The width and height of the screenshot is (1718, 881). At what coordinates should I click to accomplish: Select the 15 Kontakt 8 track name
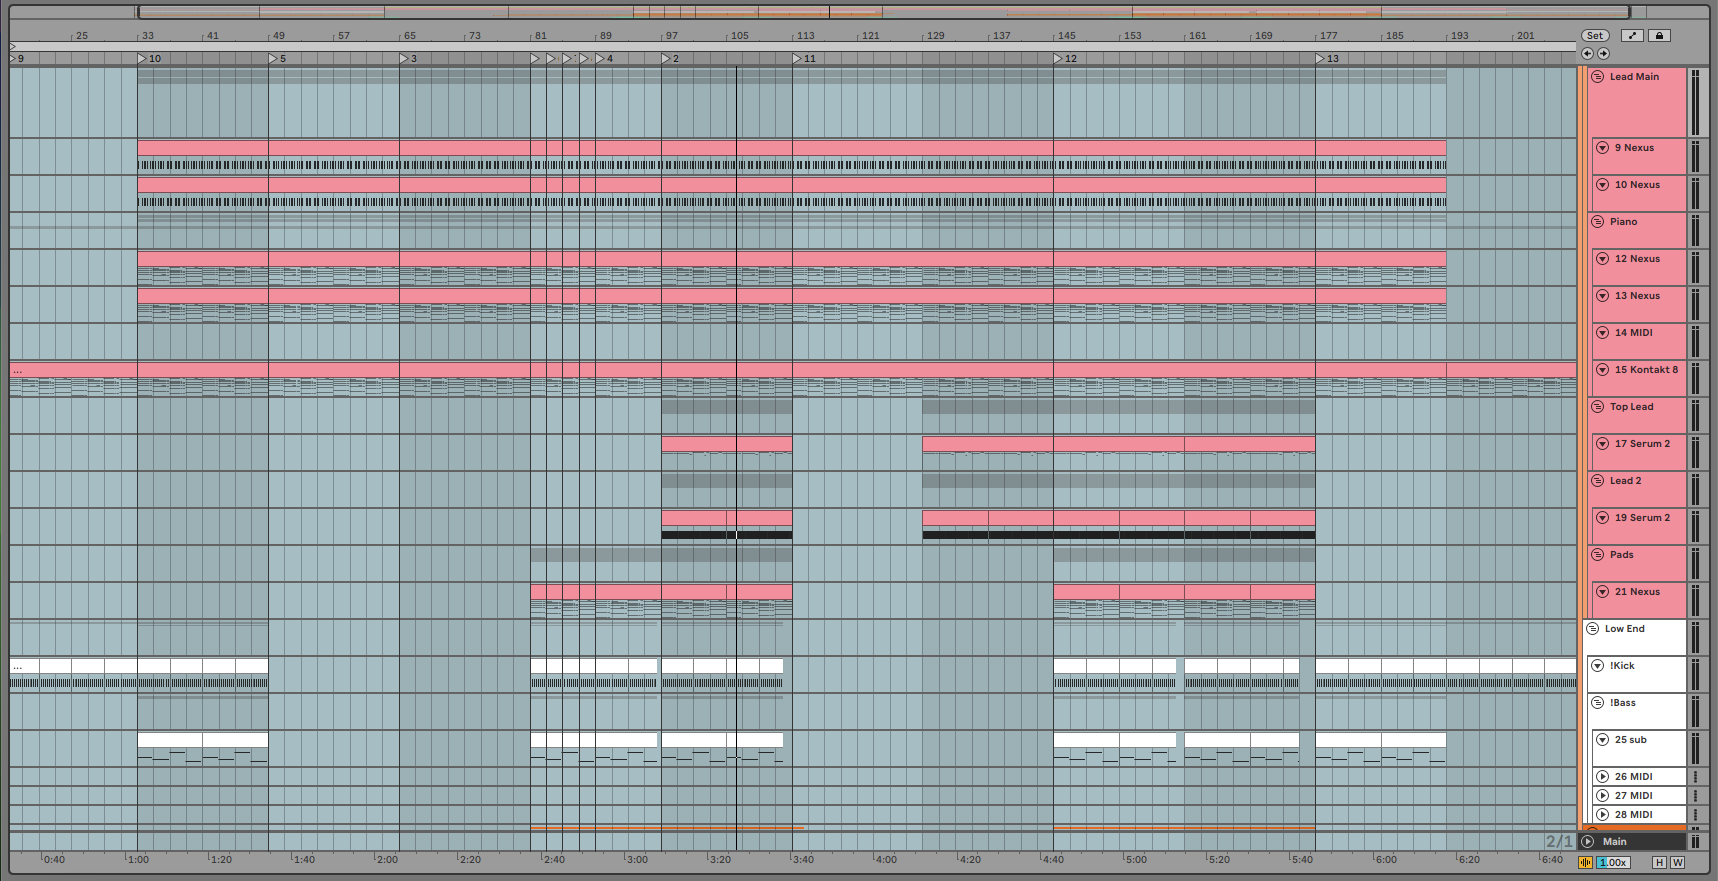(x=1646, y=370)
